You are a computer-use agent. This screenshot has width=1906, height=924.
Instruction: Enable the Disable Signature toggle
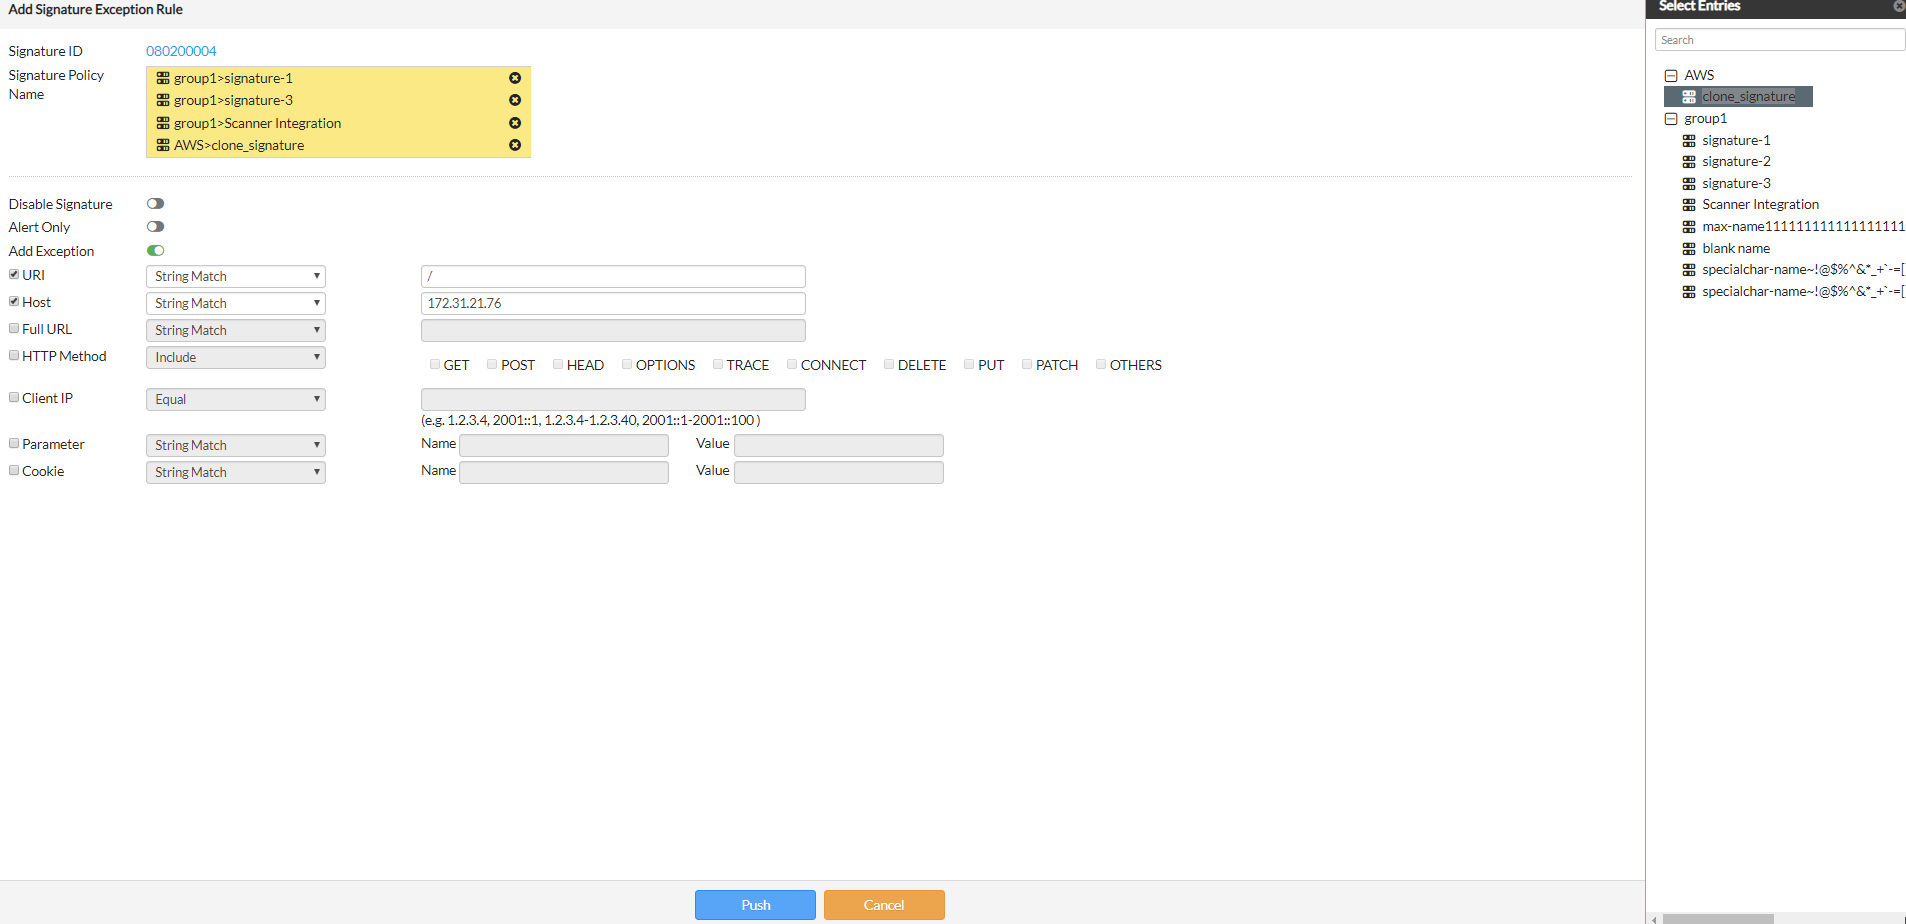point(155,203)
